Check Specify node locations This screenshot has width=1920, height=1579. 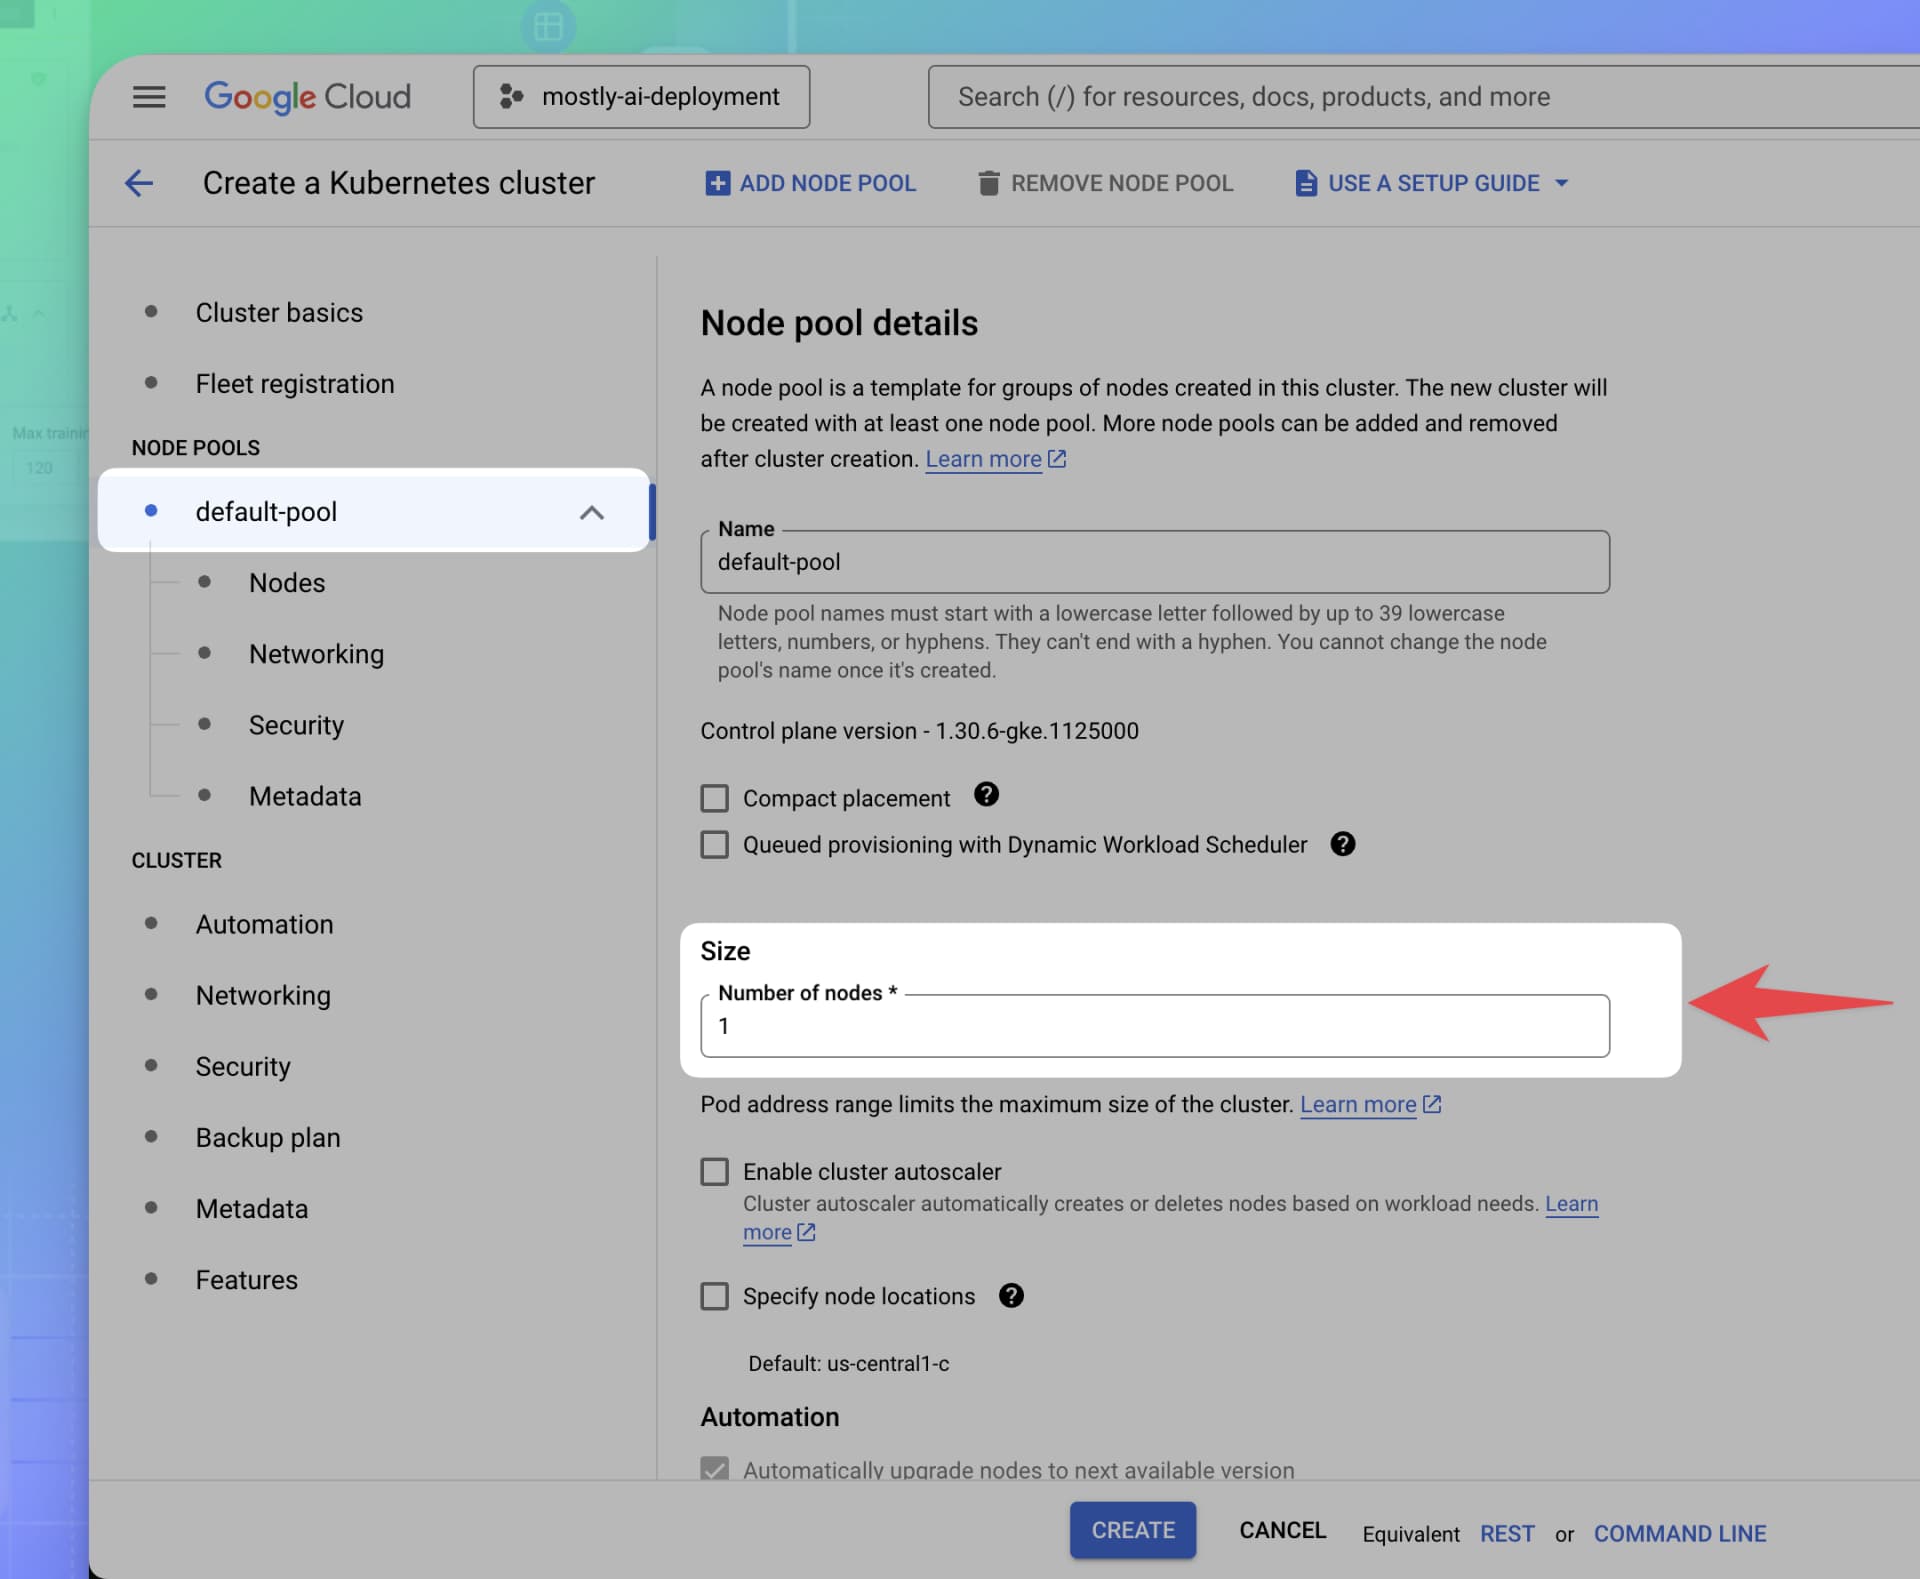coord(714,1296)
